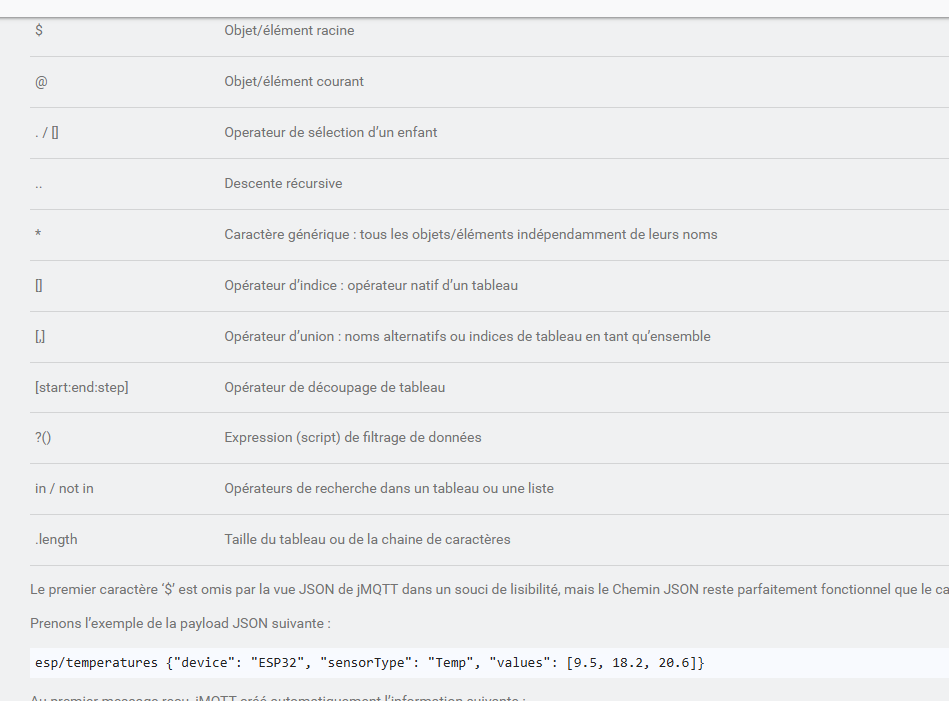The width and height of the screenshot is (949, 701).
Task: Click the '[,]' union operator cell
Action: [x=40, y=336]
